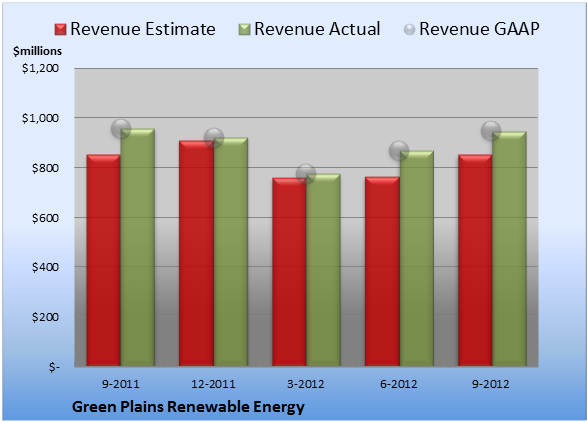Select the green actual bar for 6-2012
This screenshot has height=422, width=588.
click(417, 259)
